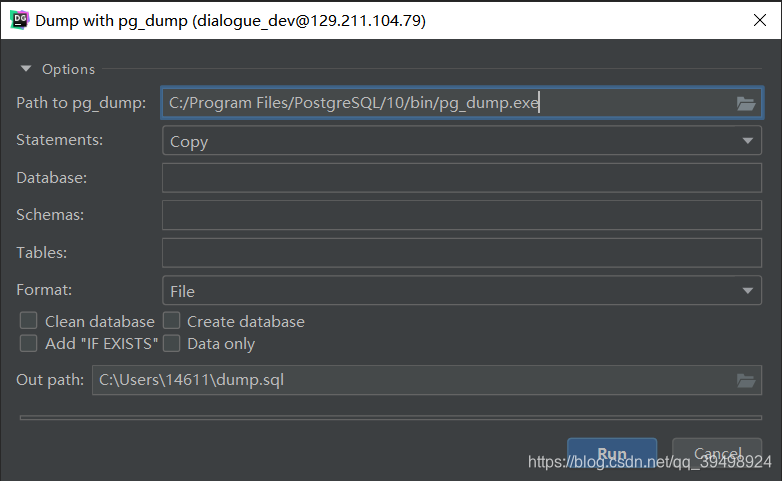
Task: Collapse the Options section triangle
Action: tap(26, 68)
